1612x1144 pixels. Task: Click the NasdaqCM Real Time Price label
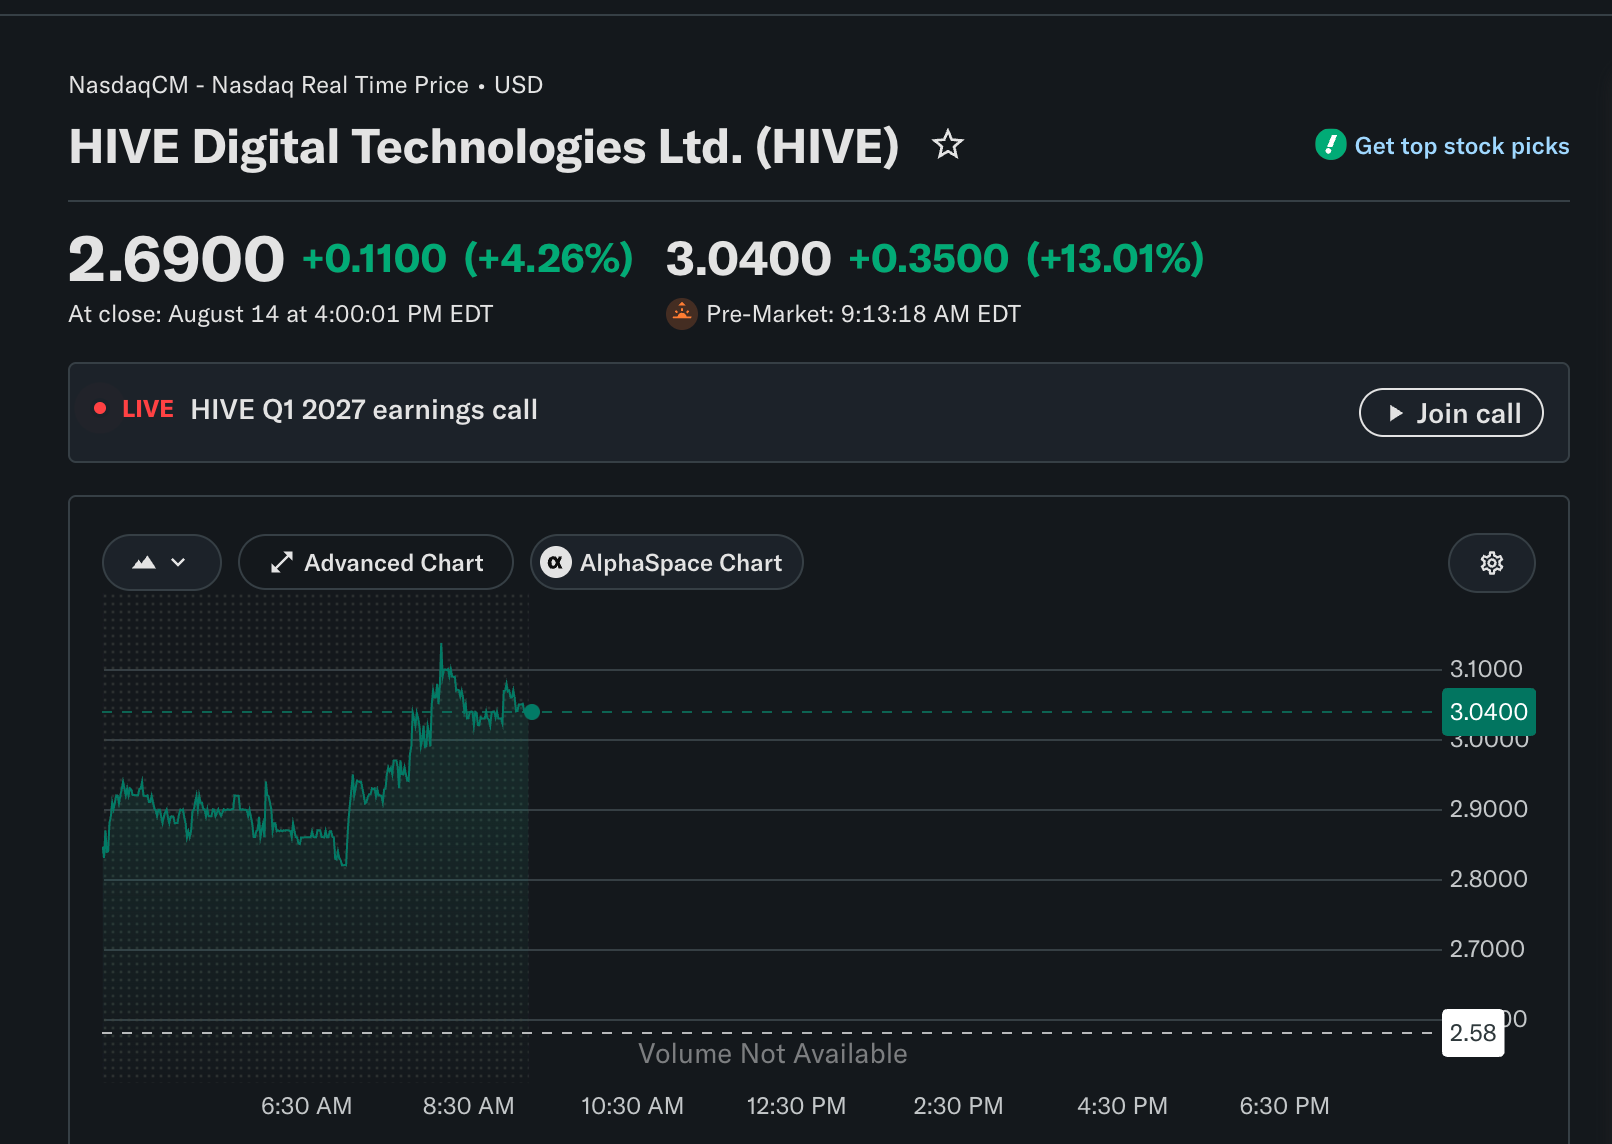coord(306,85)
